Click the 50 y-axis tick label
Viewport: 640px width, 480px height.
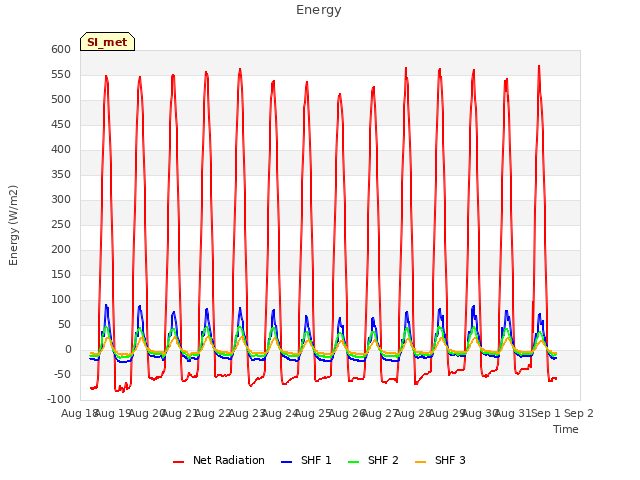click(64, 324)
